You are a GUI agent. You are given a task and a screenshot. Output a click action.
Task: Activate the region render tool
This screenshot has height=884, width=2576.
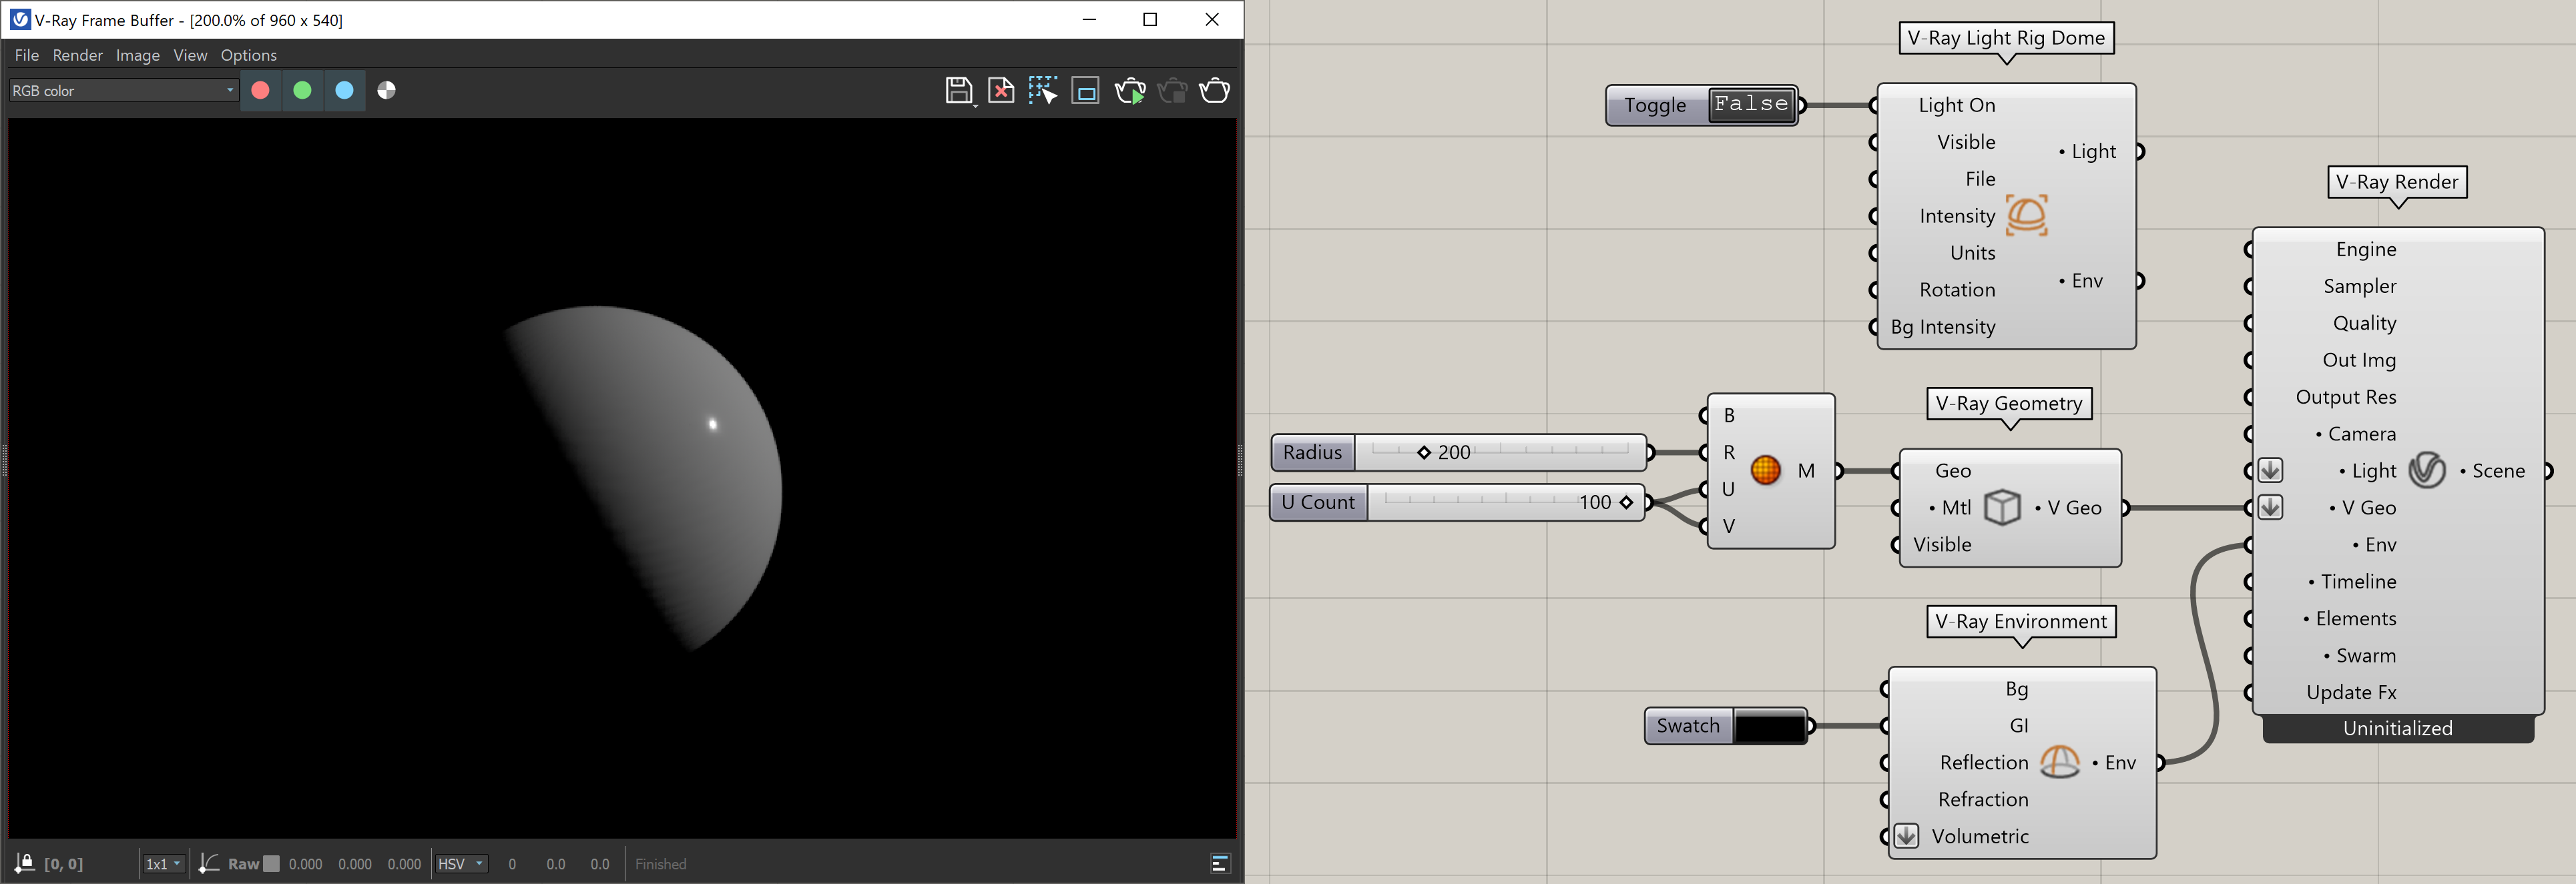point(1085,91)
